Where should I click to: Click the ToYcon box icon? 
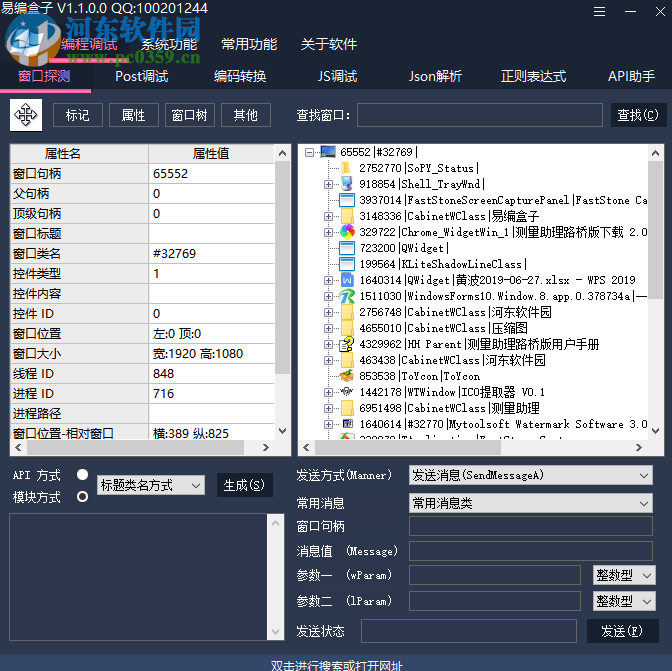pos(347,376)
